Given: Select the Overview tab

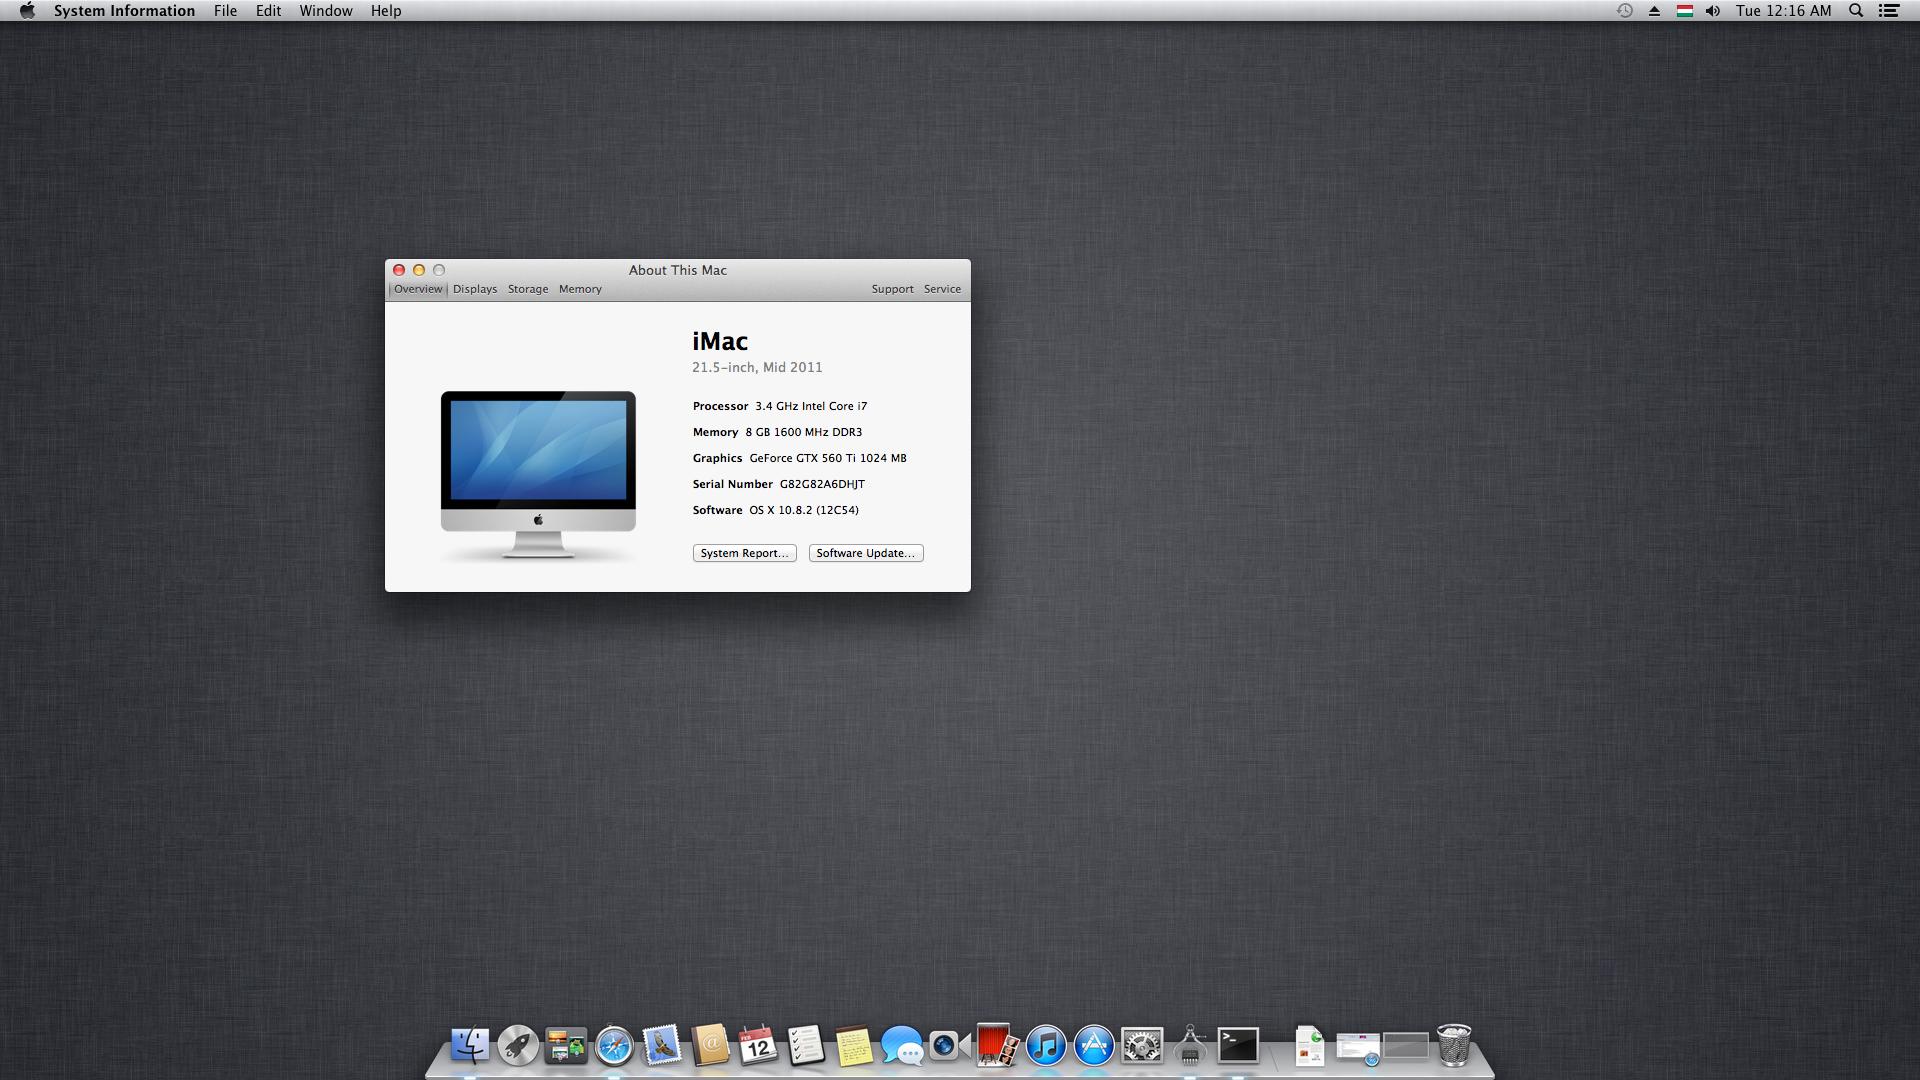Looking at the screenshot, I should (x=418, y=289).
